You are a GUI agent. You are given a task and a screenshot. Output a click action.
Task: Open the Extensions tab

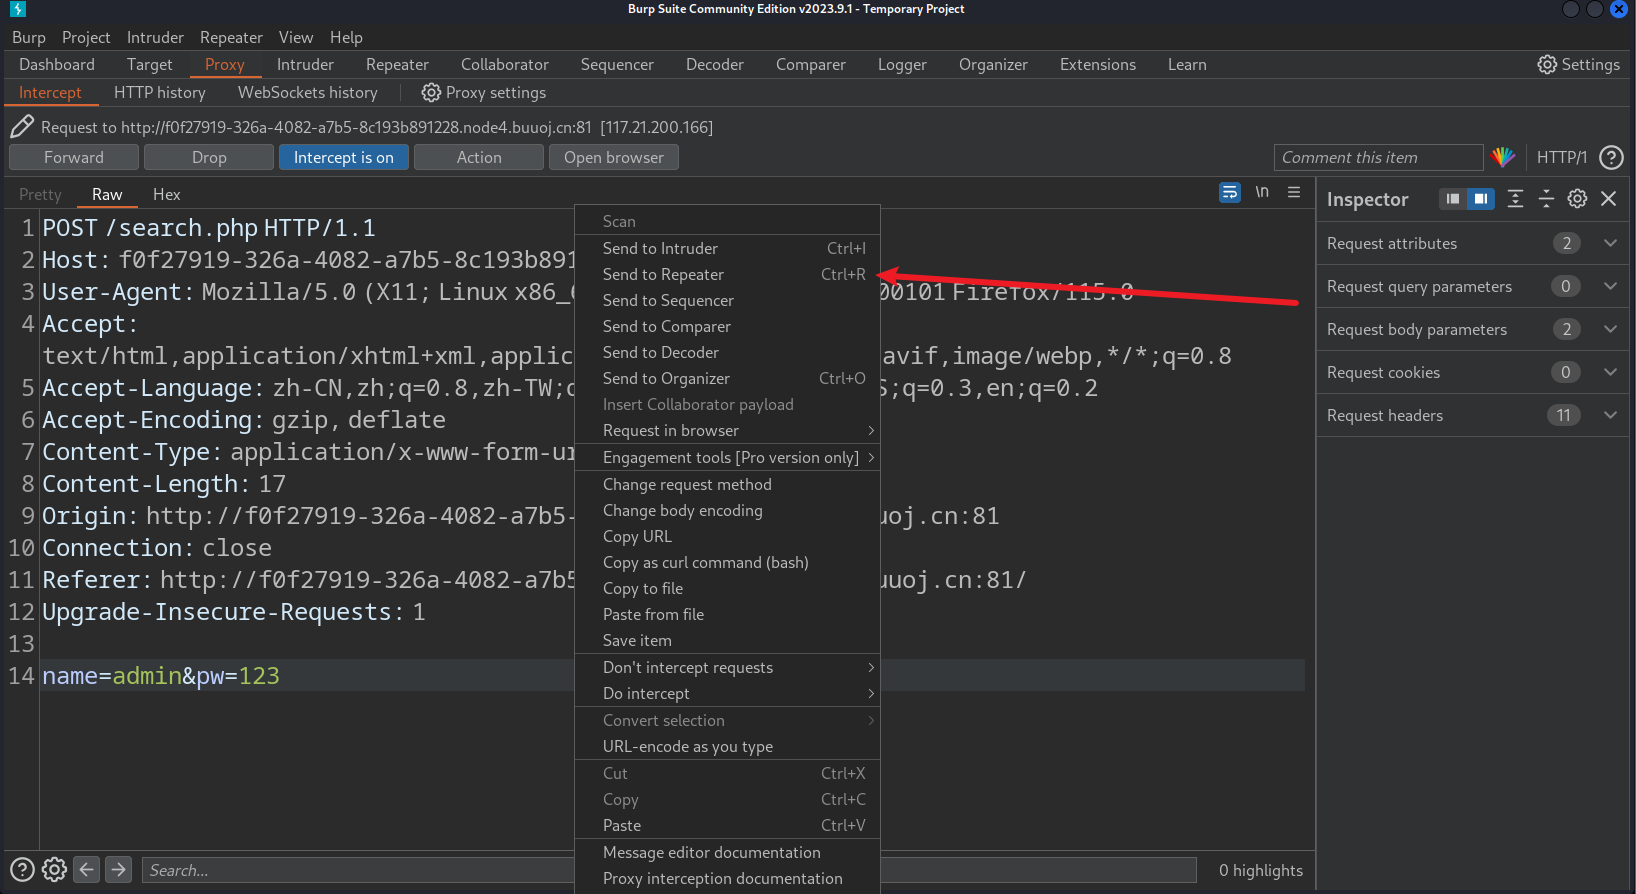pyautogui.click(x=1098, y=64)
